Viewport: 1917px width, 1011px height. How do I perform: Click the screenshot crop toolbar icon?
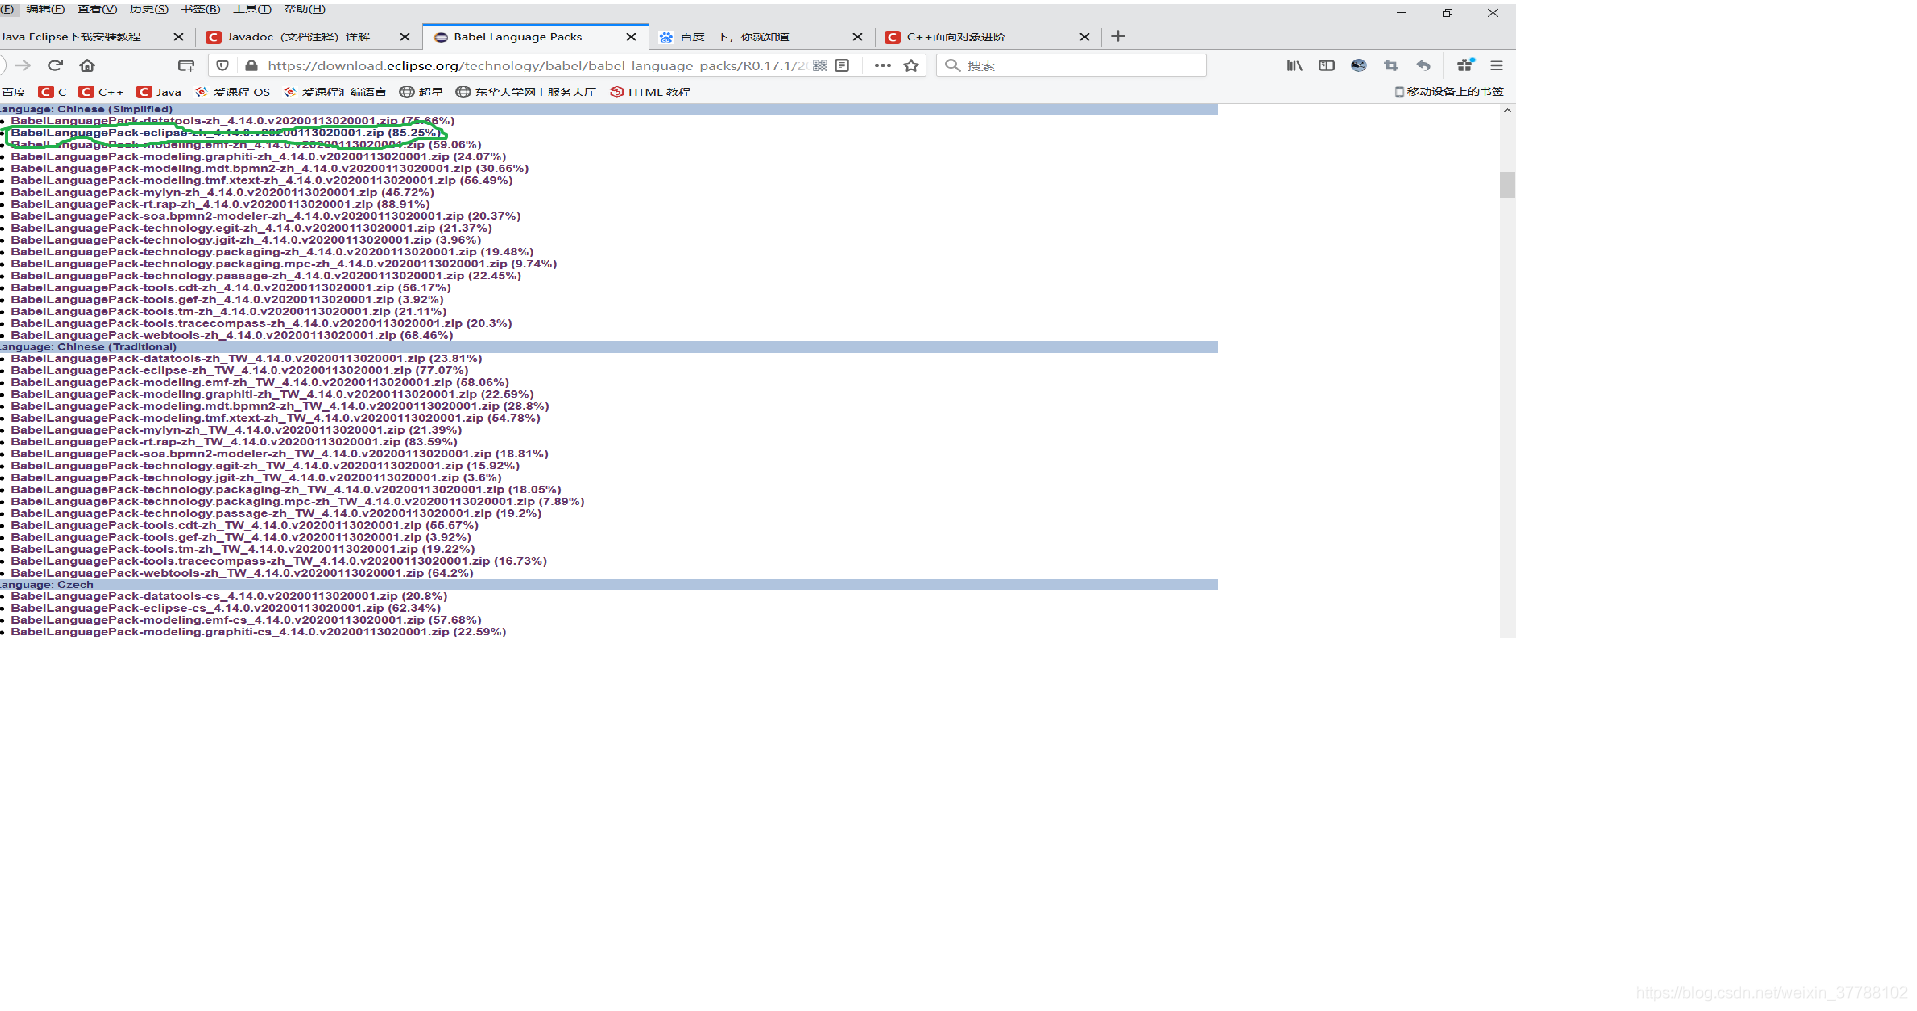tap(1391, 65)
